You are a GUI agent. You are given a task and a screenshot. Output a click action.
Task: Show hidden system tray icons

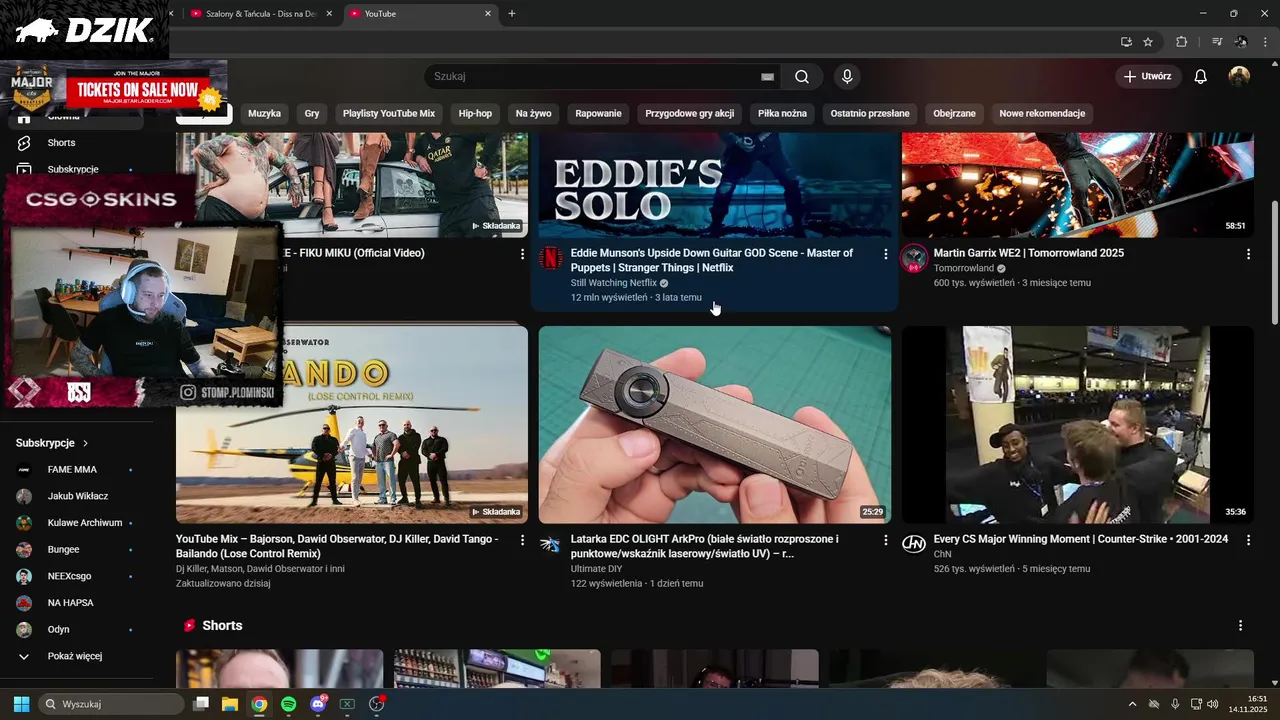coord(1132,704)
